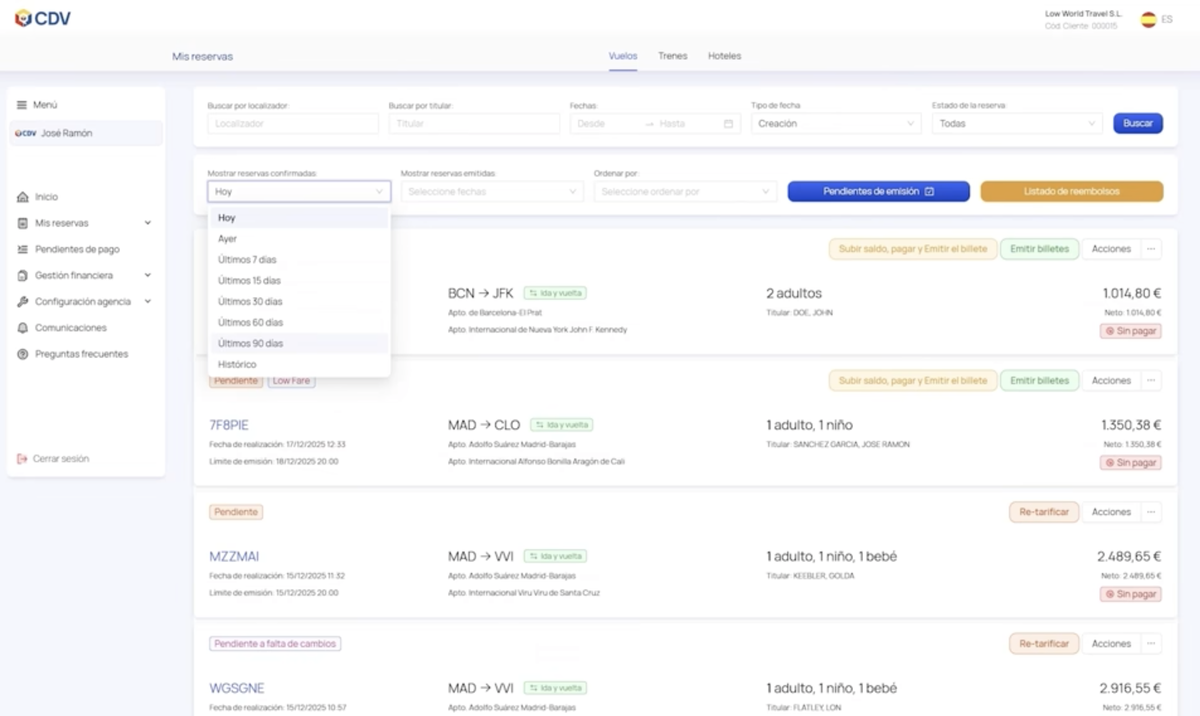This screenshot has width=1200, height=716.
Task: Open the calendar icon in Fechas field
Action: (x=728, y=124)
